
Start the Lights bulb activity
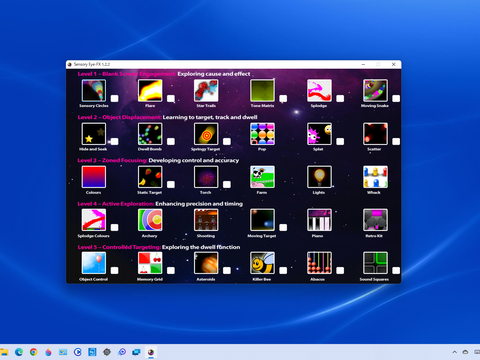pyautogui.click(x=319, y=177)
